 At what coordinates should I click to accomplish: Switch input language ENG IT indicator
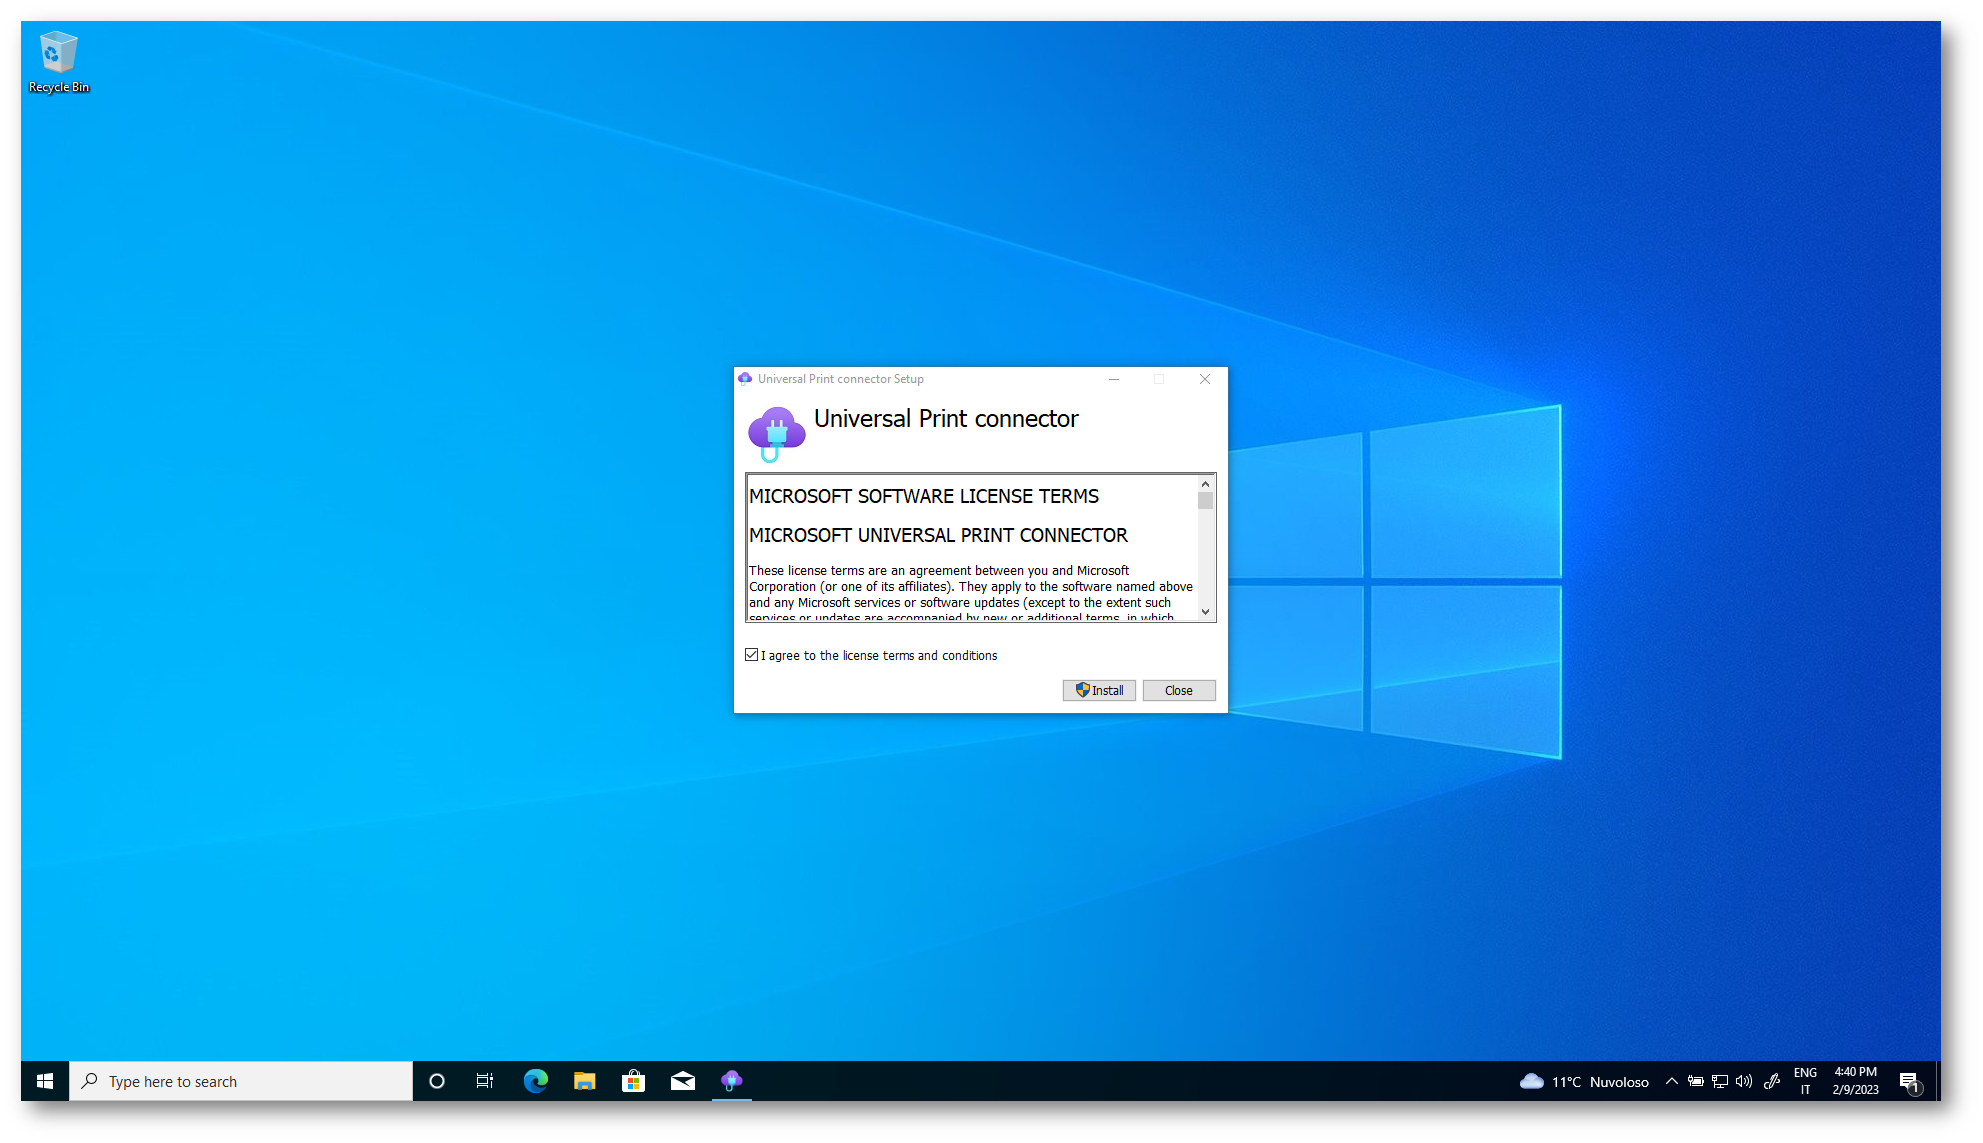point(1805,1081)
